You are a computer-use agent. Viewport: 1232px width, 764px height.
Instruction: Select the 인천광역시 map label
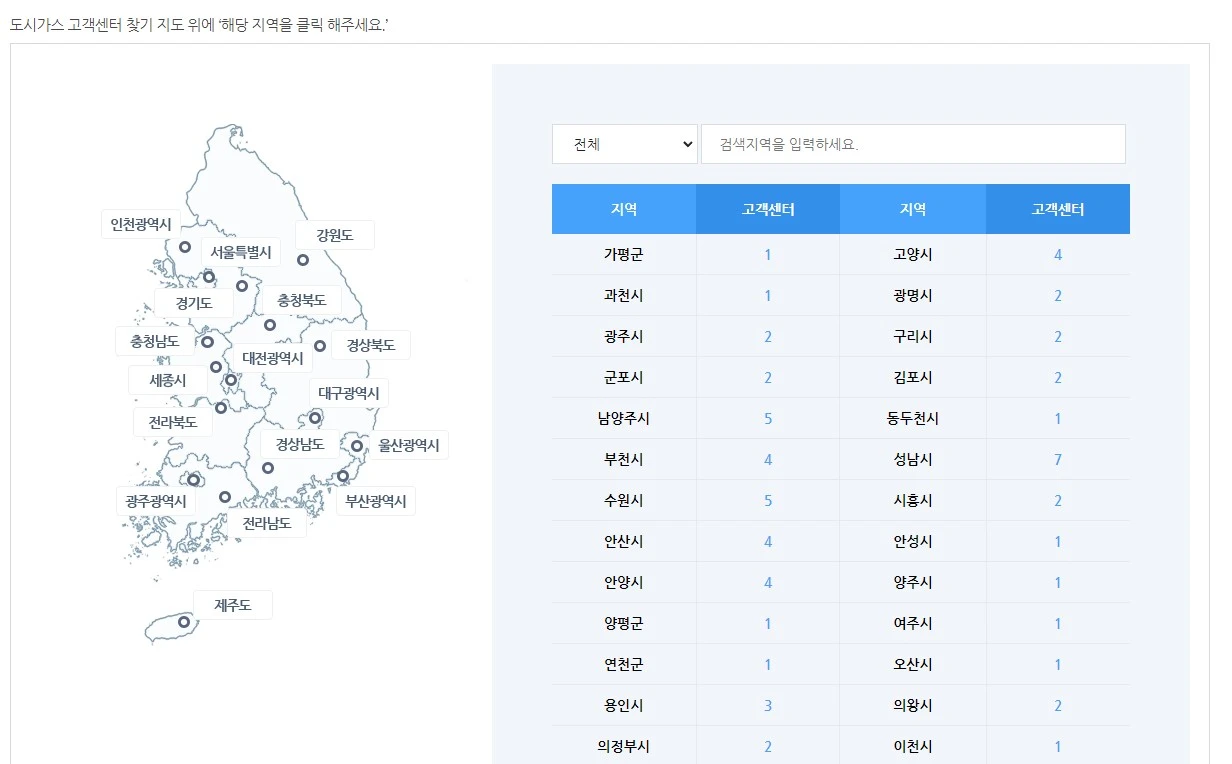[x=141, y=224]
